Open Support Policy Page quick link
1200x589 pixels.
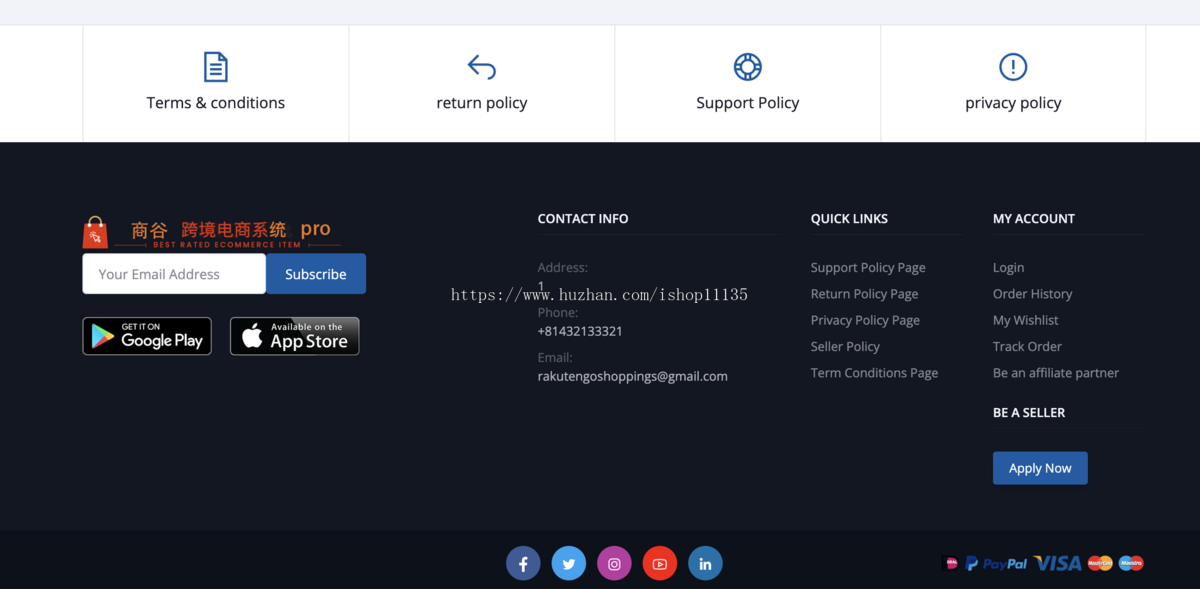868,267
